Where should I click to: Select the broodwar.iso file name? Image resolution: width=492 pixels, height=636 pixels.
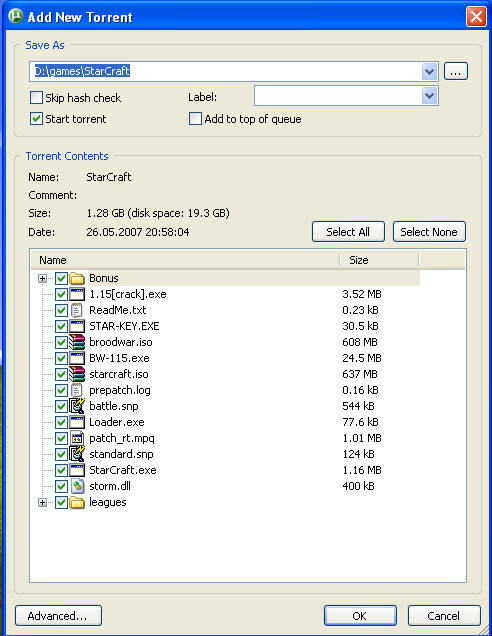coord(120,342)
